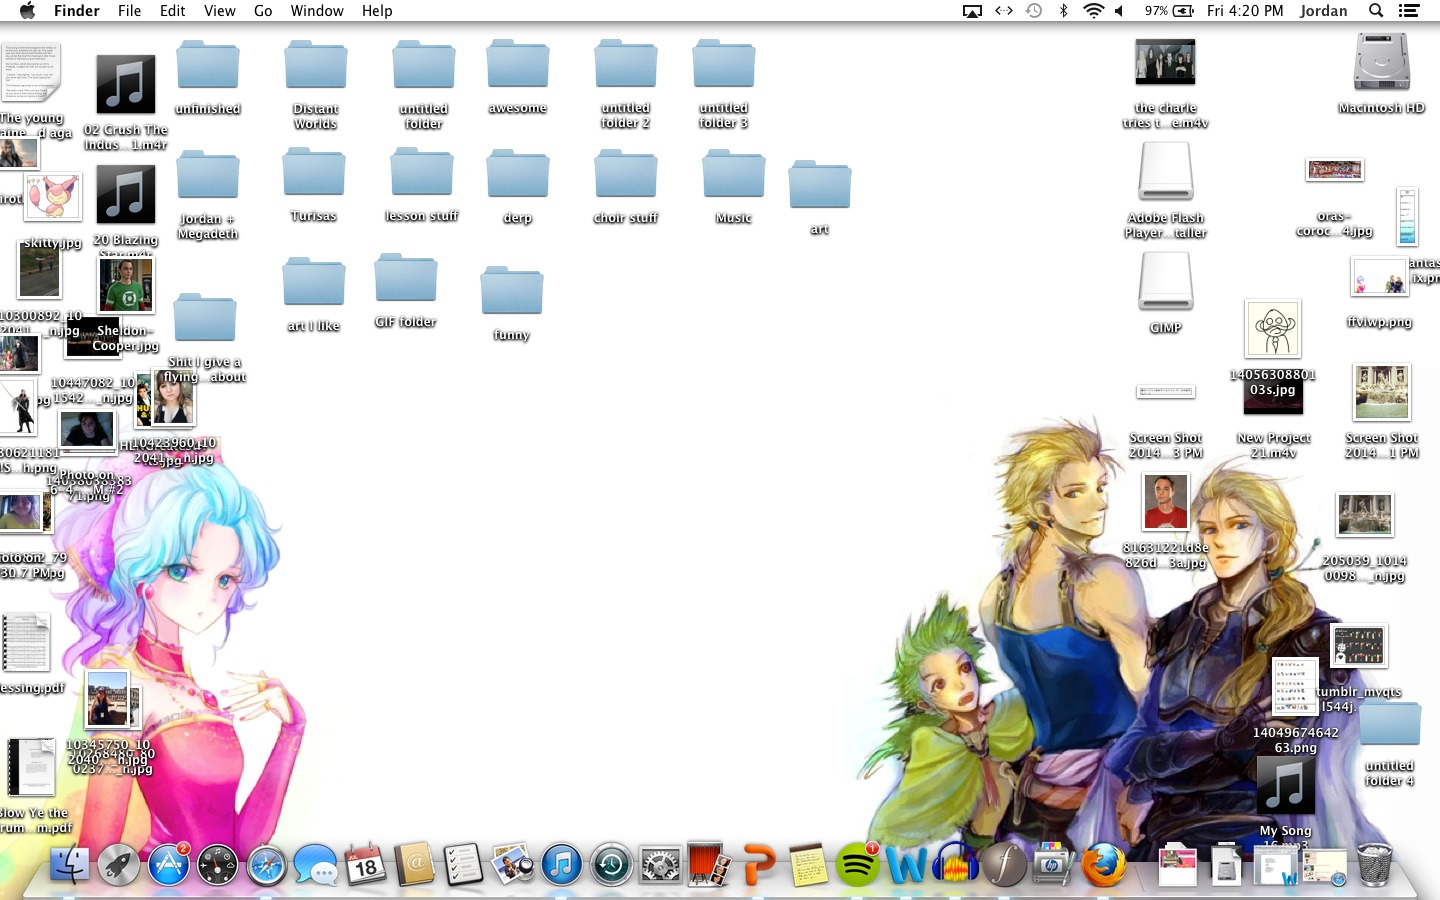The width and height of the screenshot is (1440, 900).
Task: Launch Audacity from the Dock
Action: 955,865
